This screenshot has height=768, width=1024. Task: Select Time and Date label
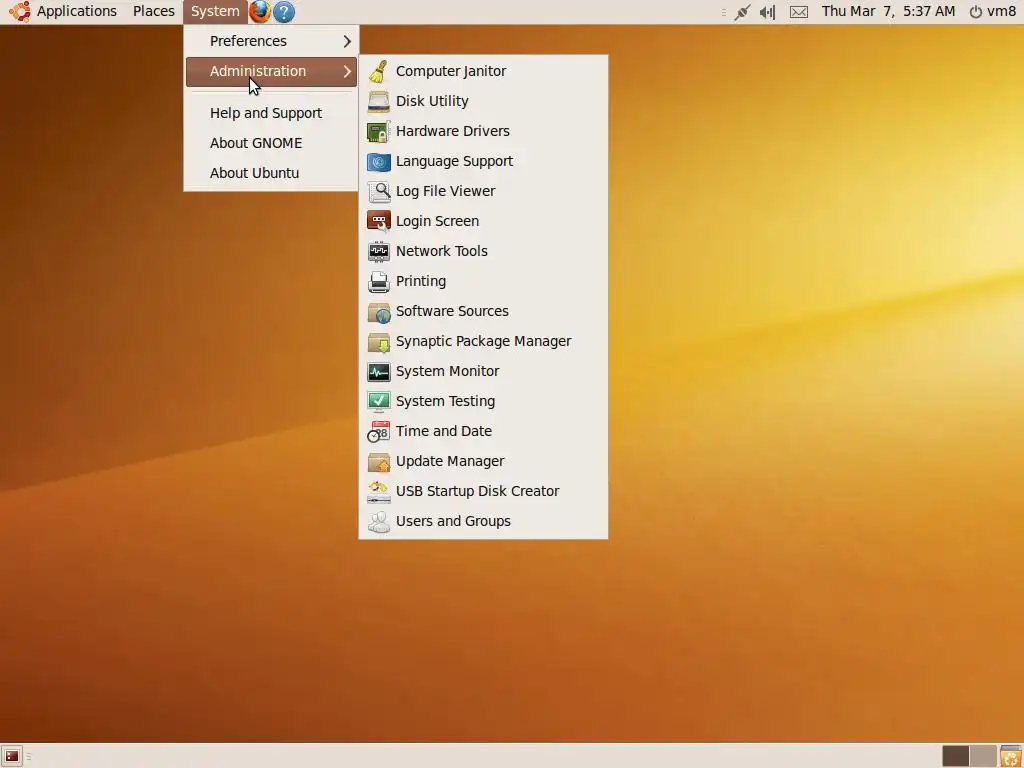pos(443,432)
